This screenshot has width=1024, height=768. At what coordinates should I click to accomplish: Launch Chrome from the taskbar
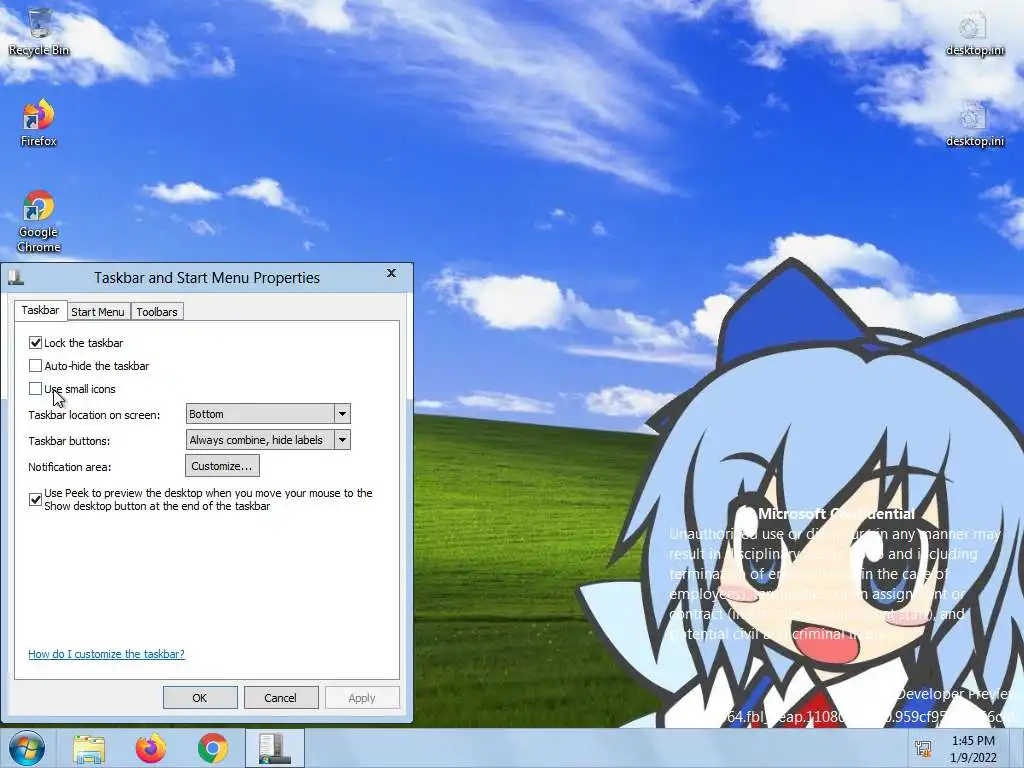[212, 748]
